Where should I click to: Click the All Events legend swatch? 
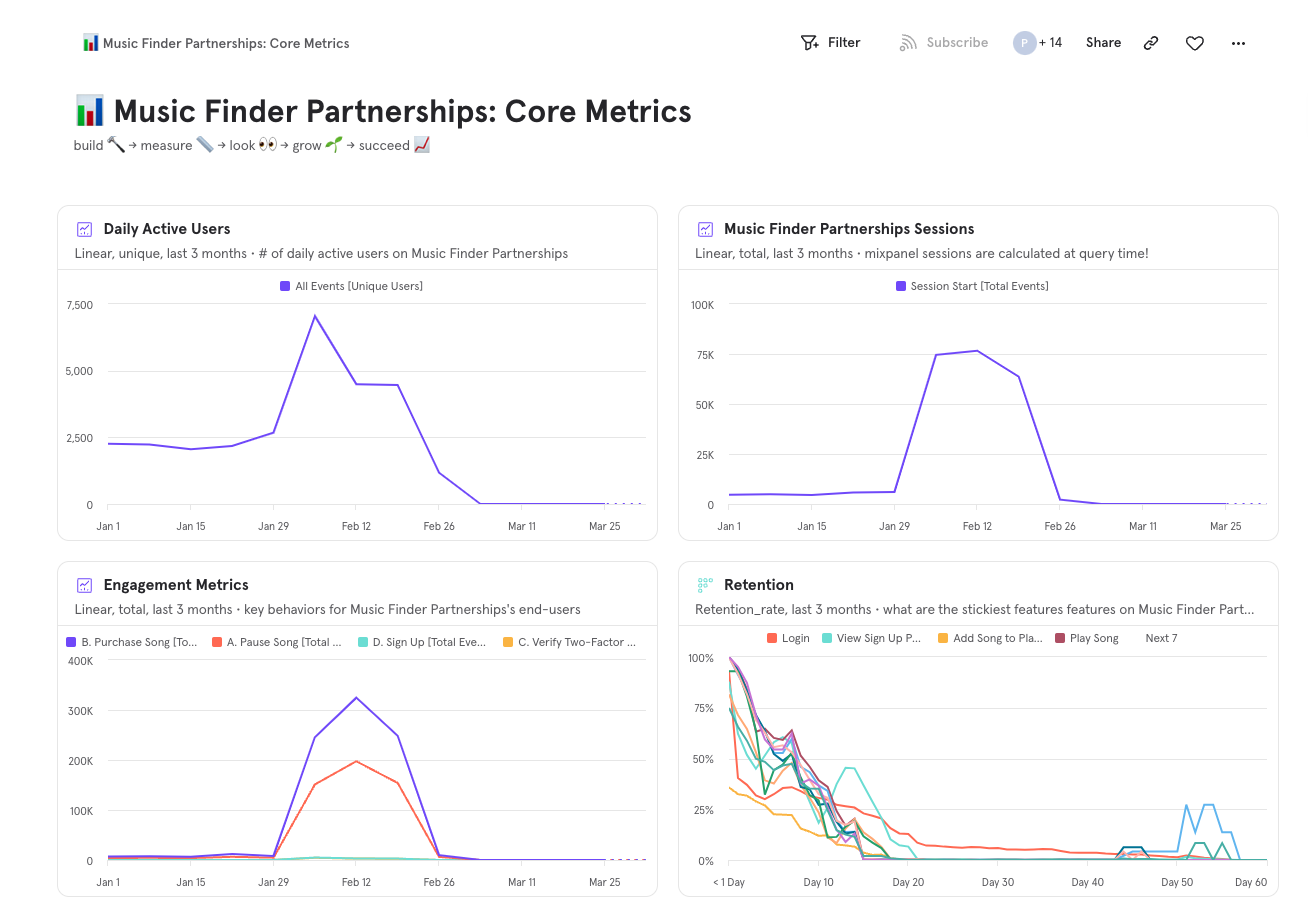tap(285, 286)
